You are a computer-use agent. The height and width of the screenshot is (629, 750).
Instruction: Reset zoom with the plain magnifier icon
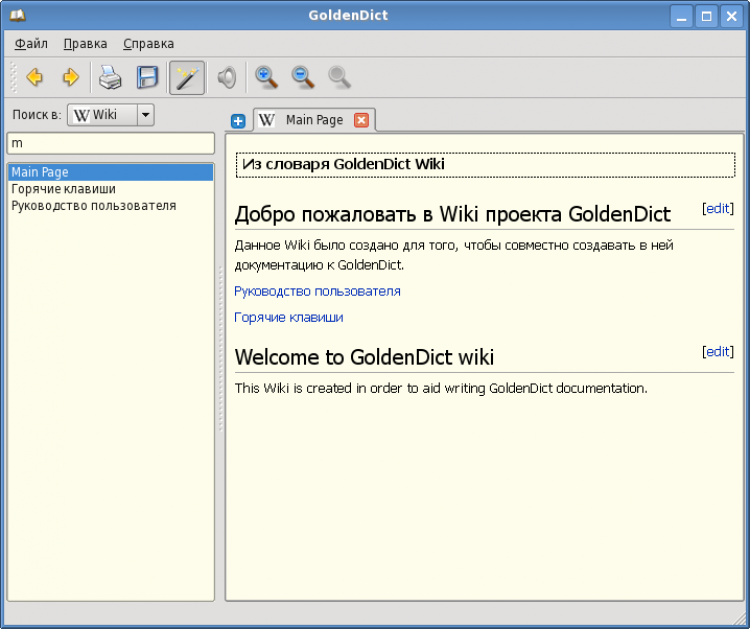[340, 77]
